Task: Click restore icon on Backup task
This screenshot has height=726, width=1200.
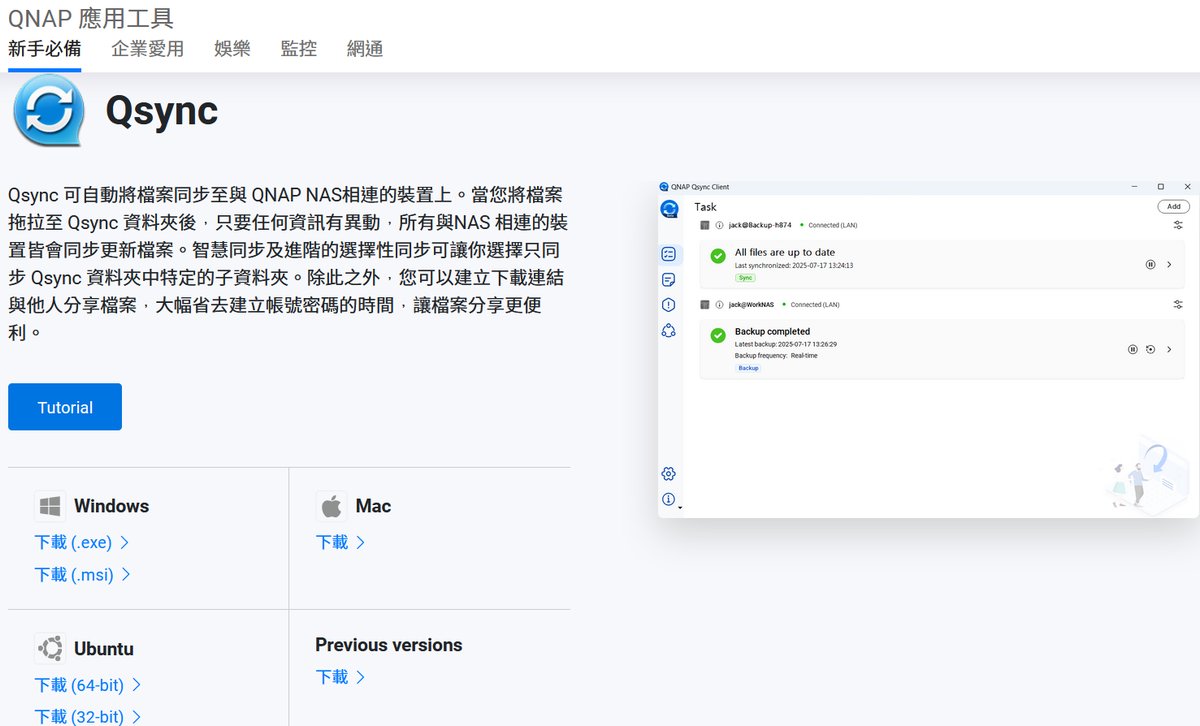Action: pyautogui.click(x=1151, y=349)
